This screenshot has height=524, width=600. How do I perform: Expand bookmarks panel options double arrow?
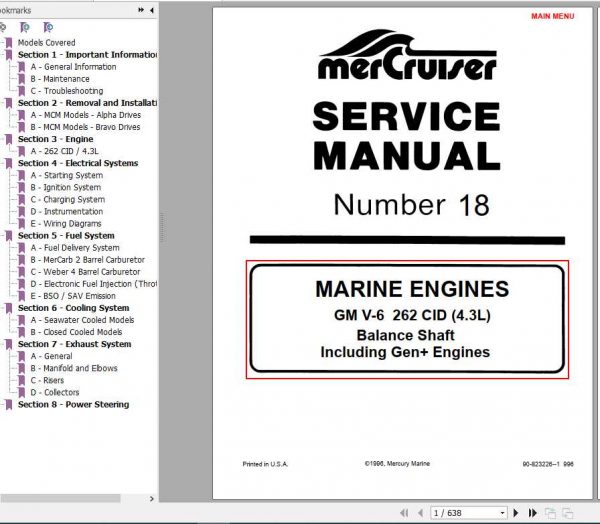[x=141, y=10]
